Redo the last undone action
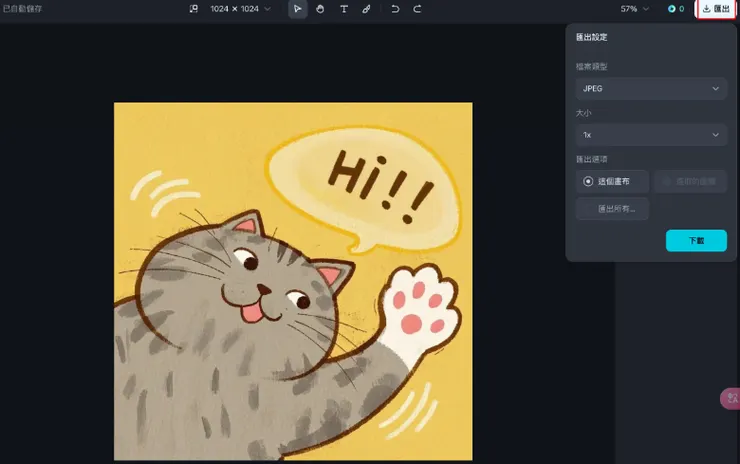The height and width of the screenshot is (464, 740). [417, 9]
